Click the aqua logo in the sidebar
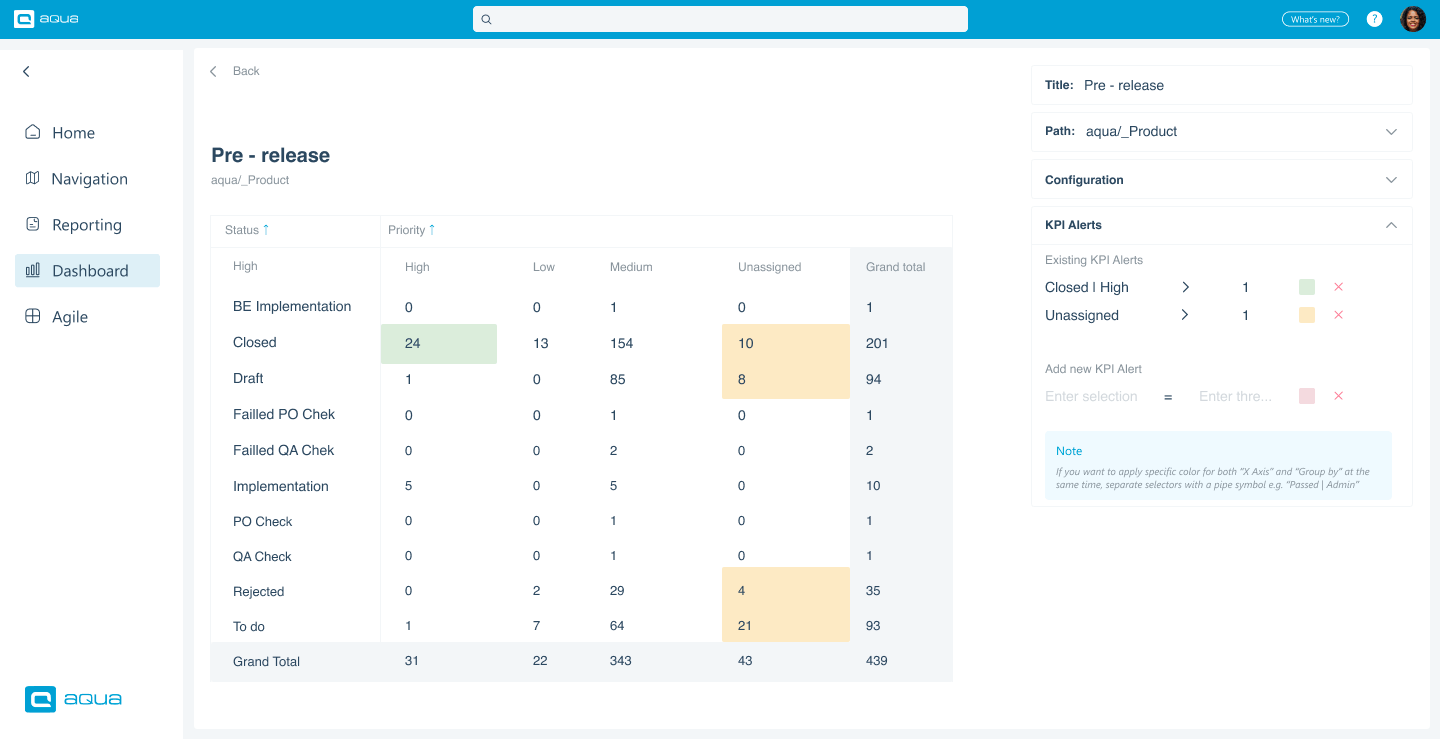 73,699
